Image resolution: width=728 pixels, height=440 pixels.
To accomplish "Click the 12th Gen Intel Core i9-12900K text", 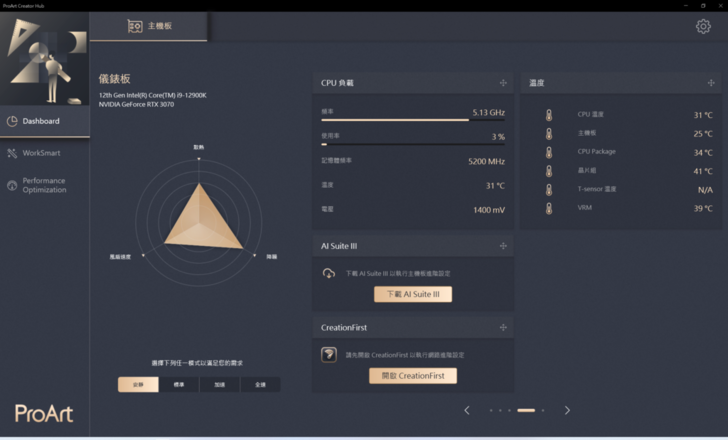I will click(152, 95).
